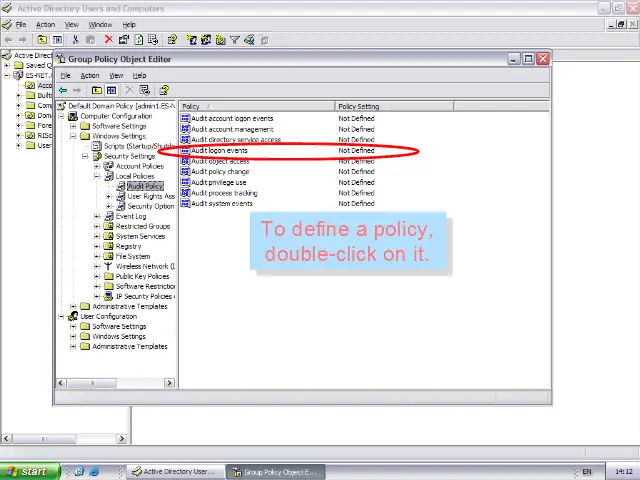Image resolution: width=640 pixels, height=480 pixels.
Task: Expand Software Settings under Computer Configuration
Action: click(73, 126)
